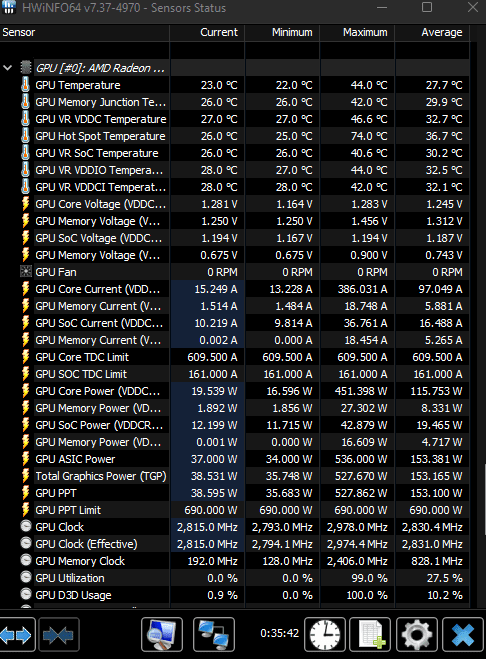
Task: Select the GPU Temperature row label
Action: coord(78,85)
